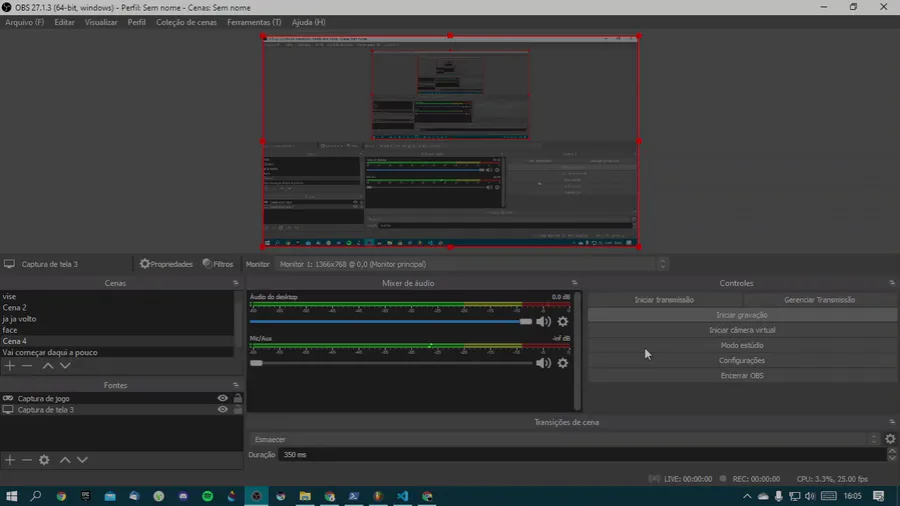Remove selected source in Fontes
Image resolution: width=900 pixels, height=506 pixels.
(x=27, y=460)
